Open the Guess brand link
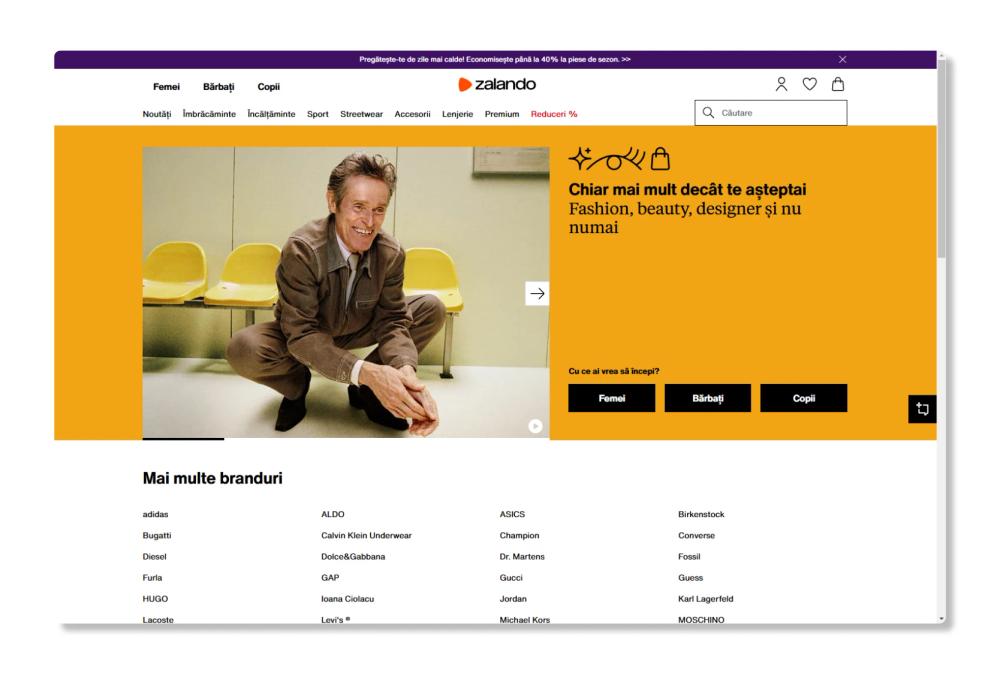This screenshot has height=674, width=1000. pyautogui.click(x=691, y=578)
